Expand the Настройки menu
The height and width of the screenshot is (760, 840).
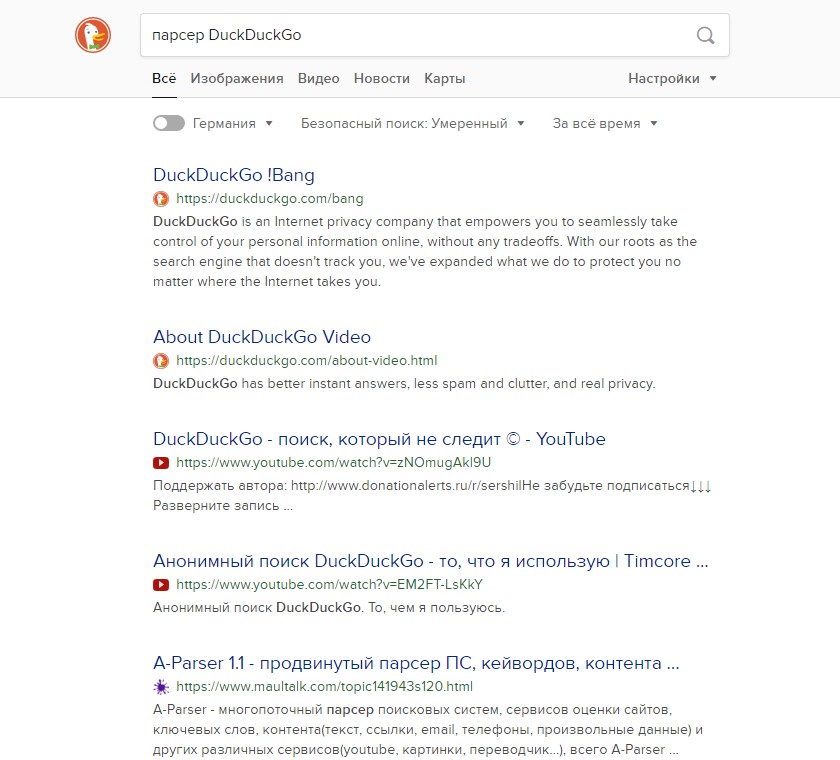[x=672, y=79]
